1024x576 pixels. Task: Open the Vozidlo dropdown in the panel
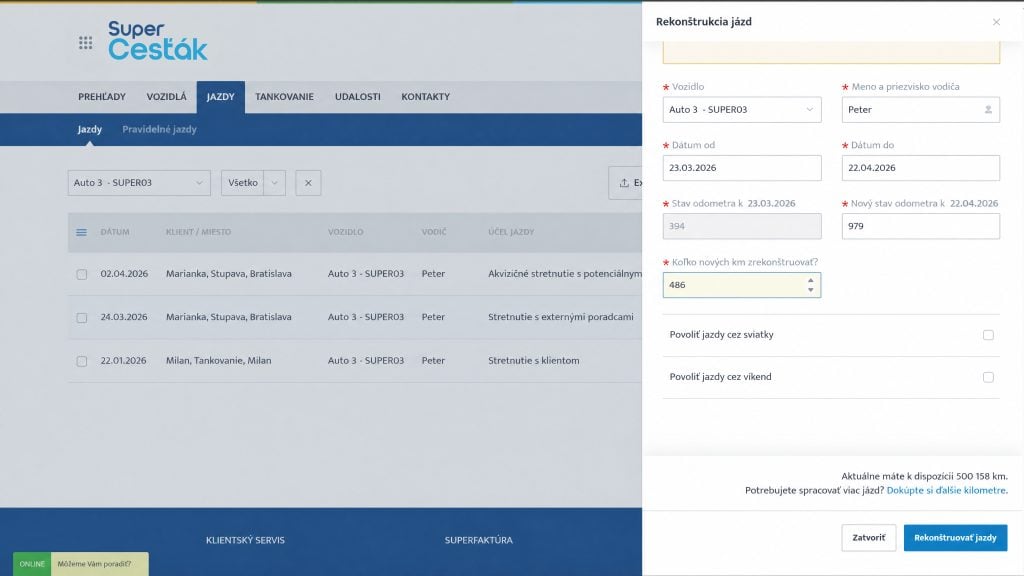click(x=742, y=110)
